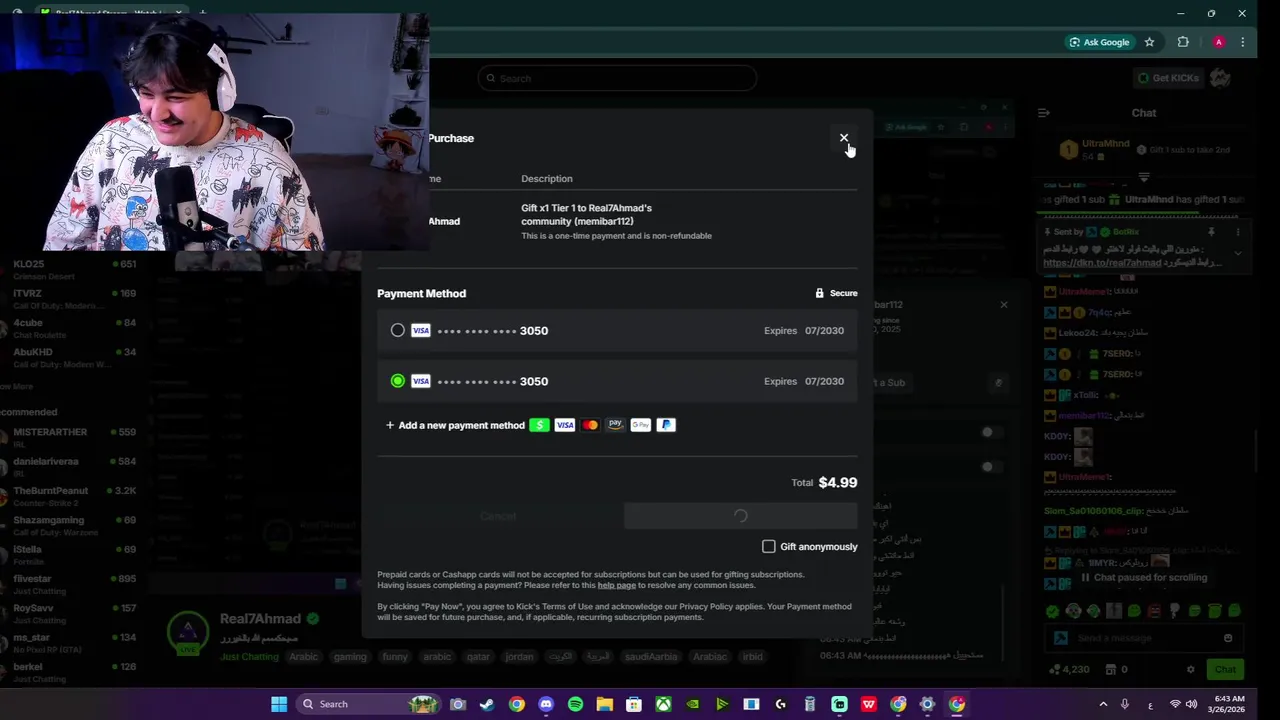Click the loading Pay Now button
Screen dimensions: 1280x720
[x=740, y=516]
